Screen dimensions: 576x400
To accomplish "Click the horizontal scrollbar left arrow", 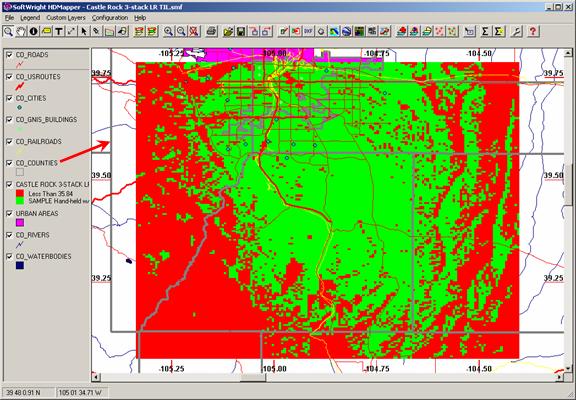I will click(x=96, y=377).
